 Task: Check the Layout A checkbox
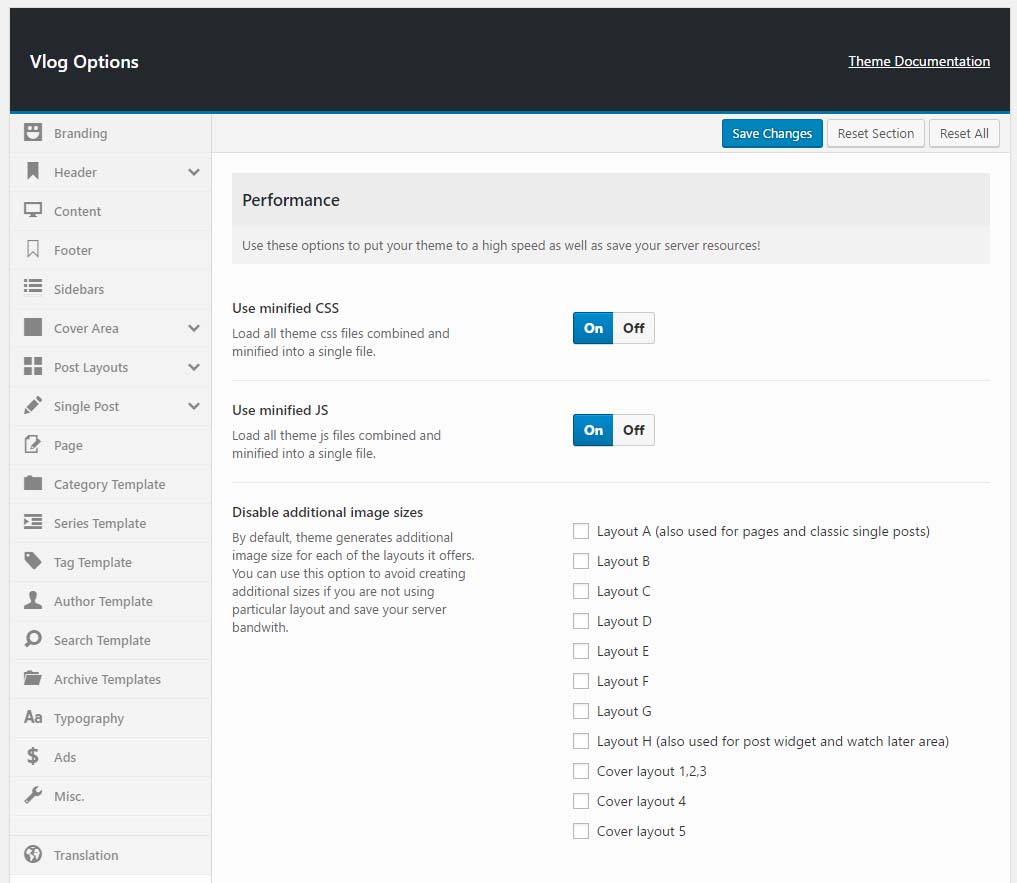580,531
